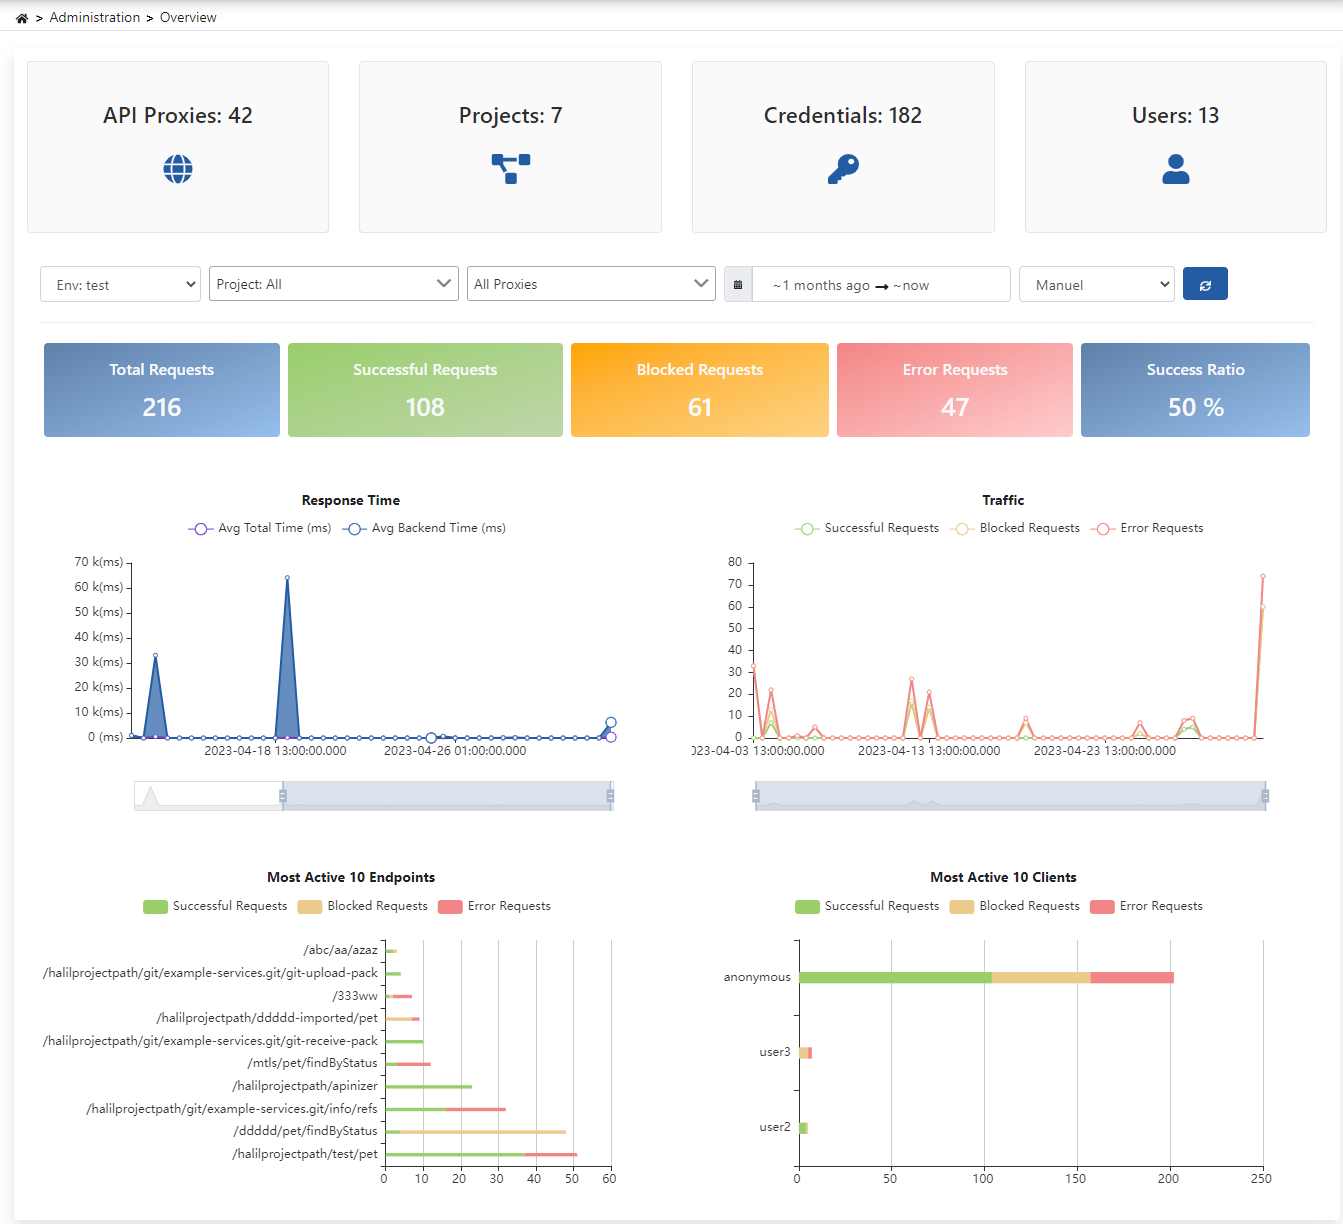Click the git-upload-pack endpoint label
The height and width of the screenshot is (1224, 1343).
point(211,973)
